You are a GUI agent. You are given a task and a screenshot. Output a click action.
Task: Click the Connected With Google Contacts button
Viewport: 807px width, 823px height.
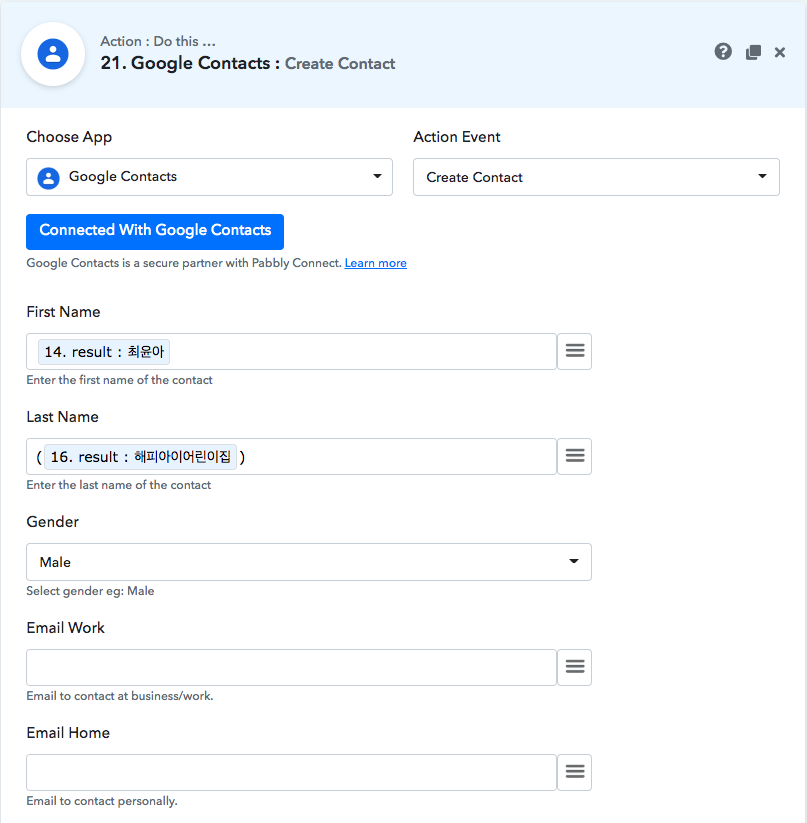coord(155,231)
